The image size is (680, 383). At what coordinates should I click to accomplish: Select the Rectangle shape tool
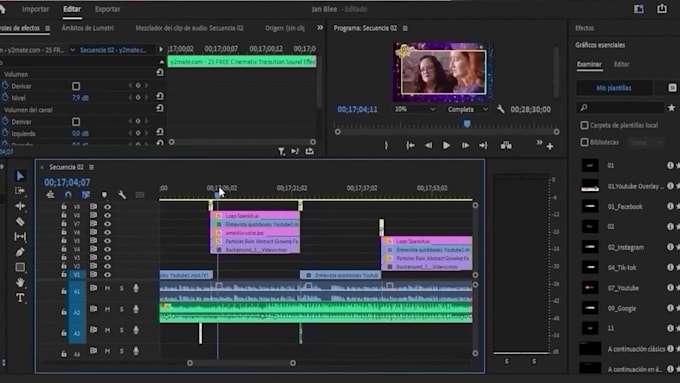pos(20,267)
